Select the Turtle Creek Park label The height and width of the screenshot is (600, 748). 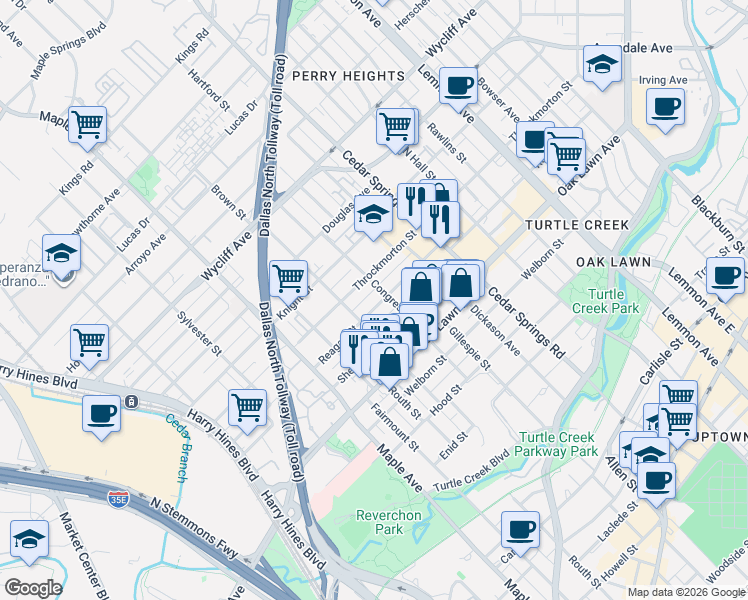click(605, 301)
